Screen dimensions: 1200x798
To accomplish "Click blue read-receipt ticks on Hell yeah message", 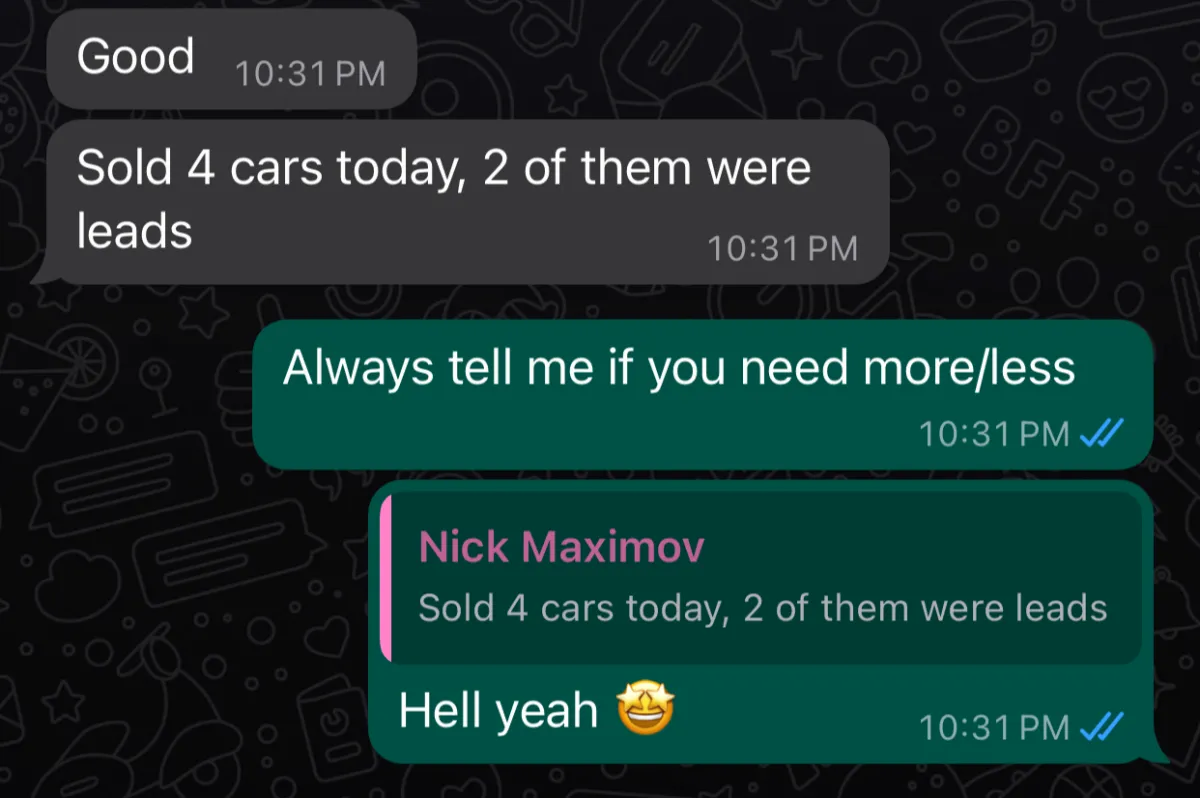I will point(1104,726).
